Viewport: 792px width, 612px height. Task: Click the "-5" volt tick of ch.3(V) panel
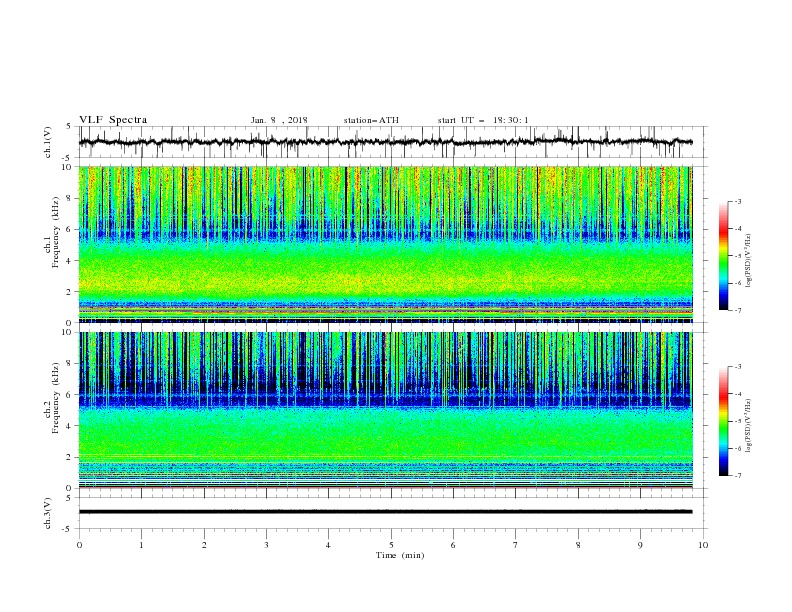[68, 529]
